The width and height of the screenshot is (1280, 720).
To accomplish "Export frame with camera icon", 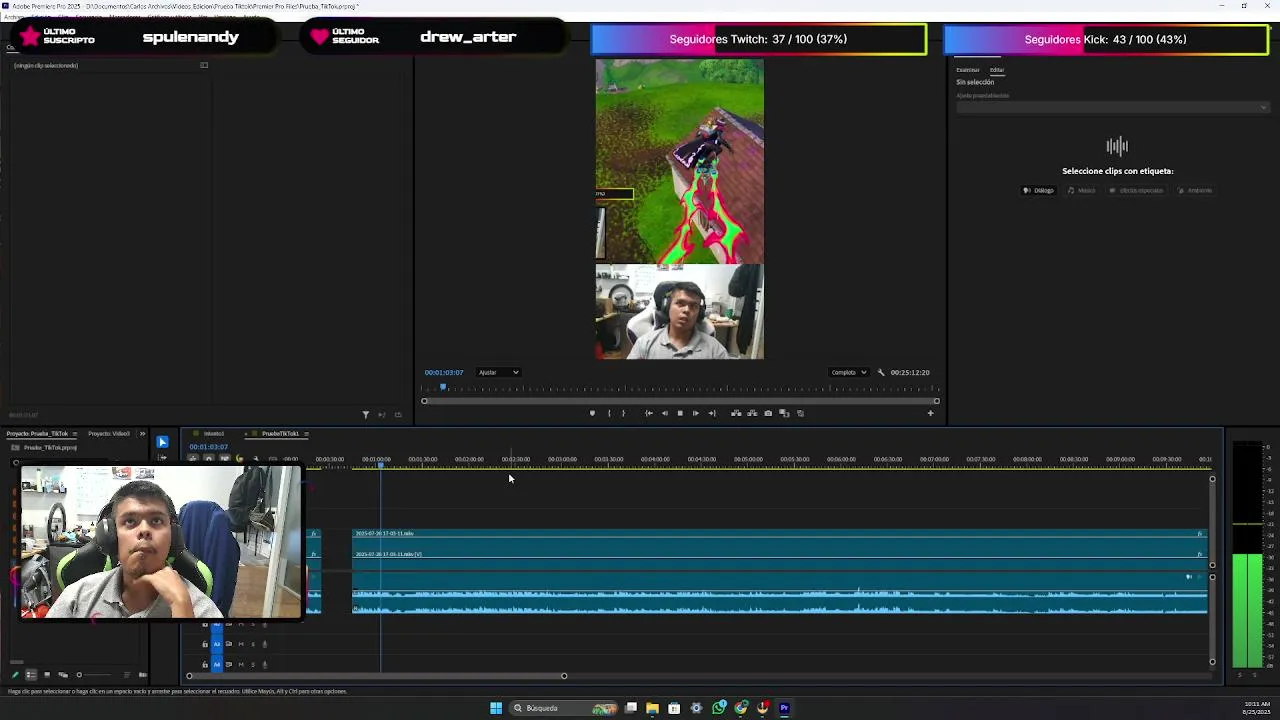I will click(768, 413).
